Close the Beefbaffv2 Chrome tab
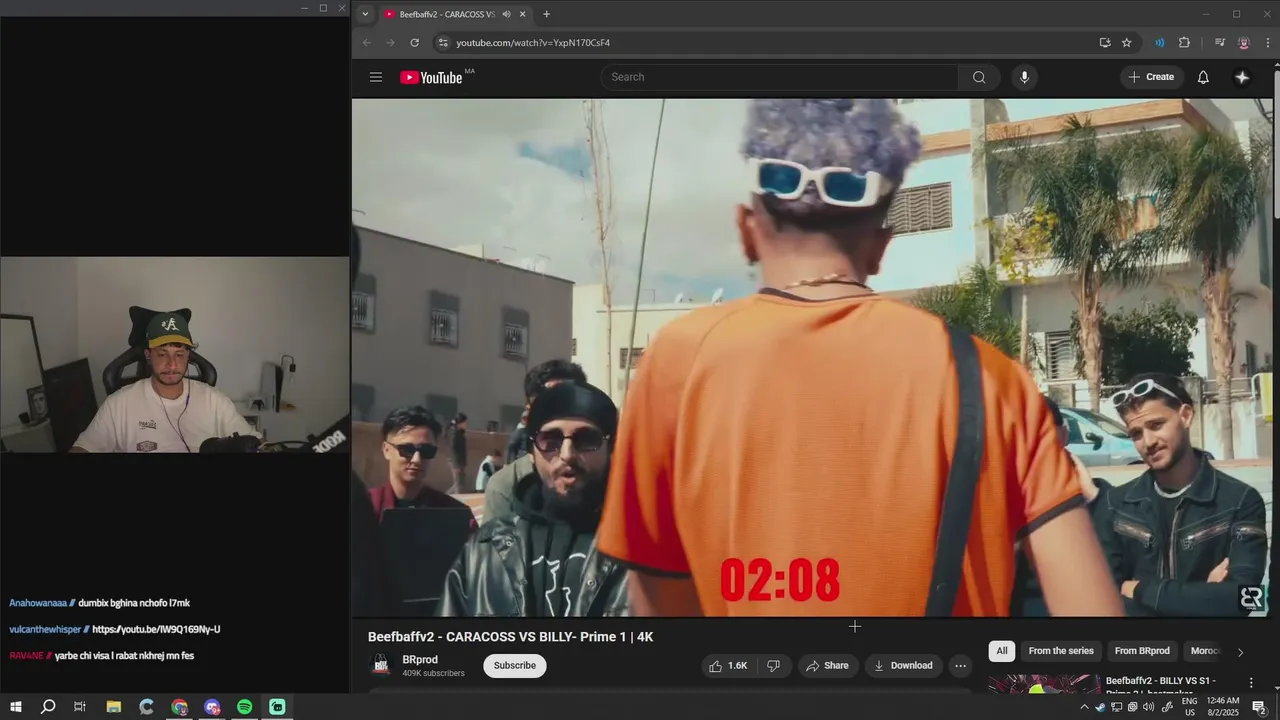The width and height of the screenshot is (1280, 720). pos(523,14)
